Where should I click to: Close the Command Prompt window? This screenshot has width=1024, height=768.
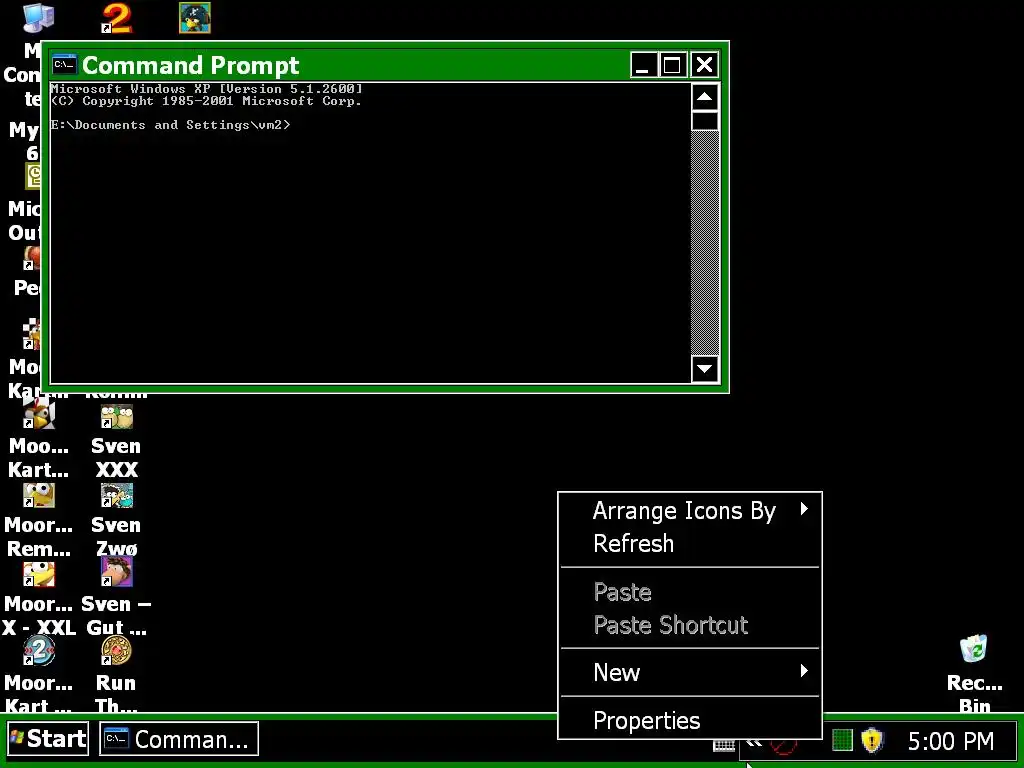pos(704,65)
